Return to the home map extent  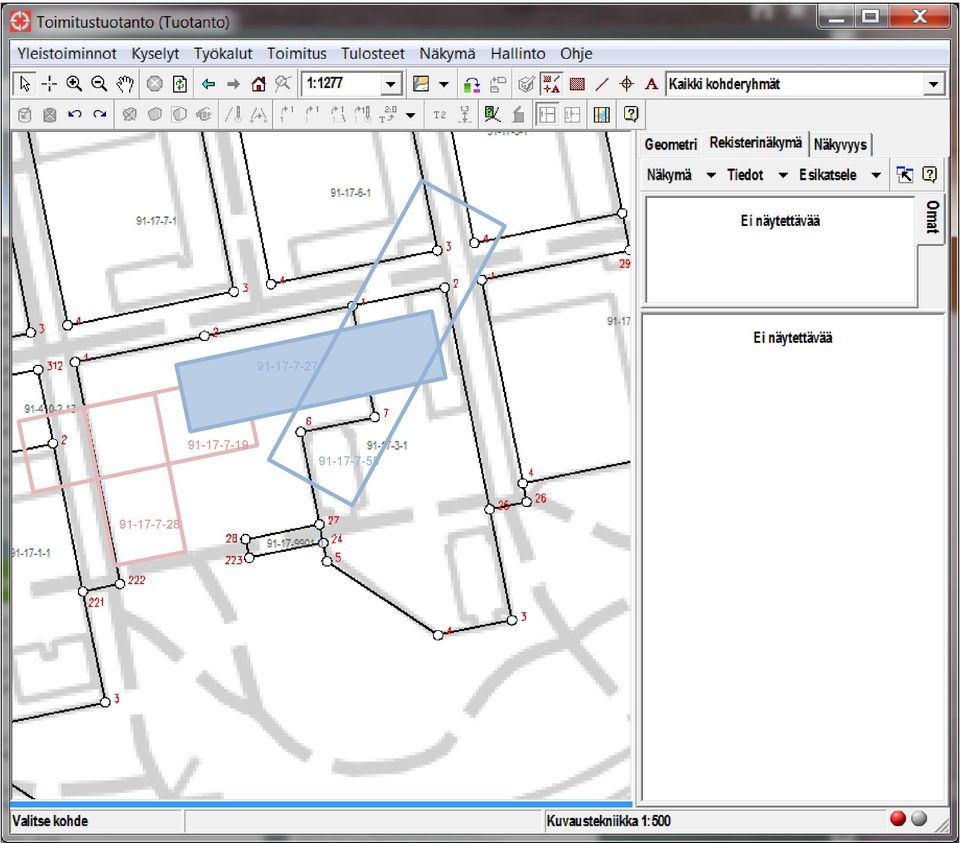coord(258,83)
